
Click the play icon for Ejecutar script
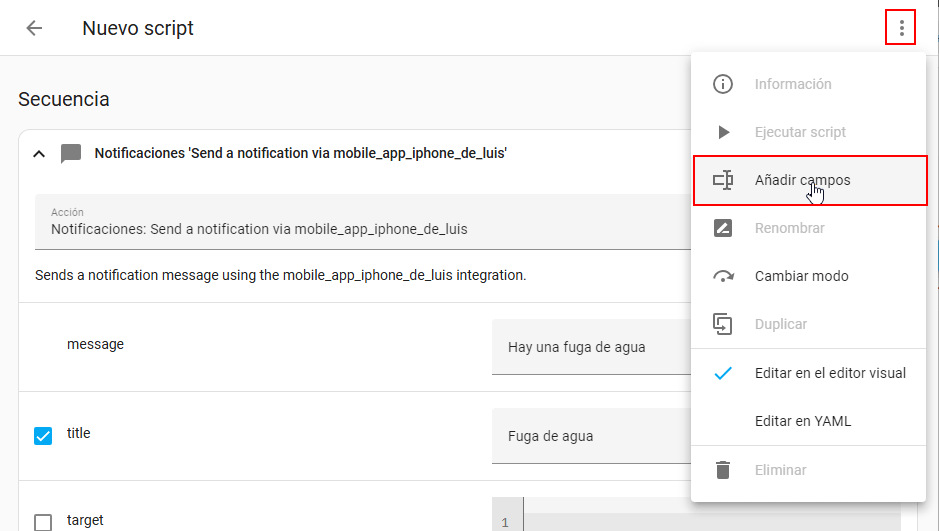[x=722, y=132]
